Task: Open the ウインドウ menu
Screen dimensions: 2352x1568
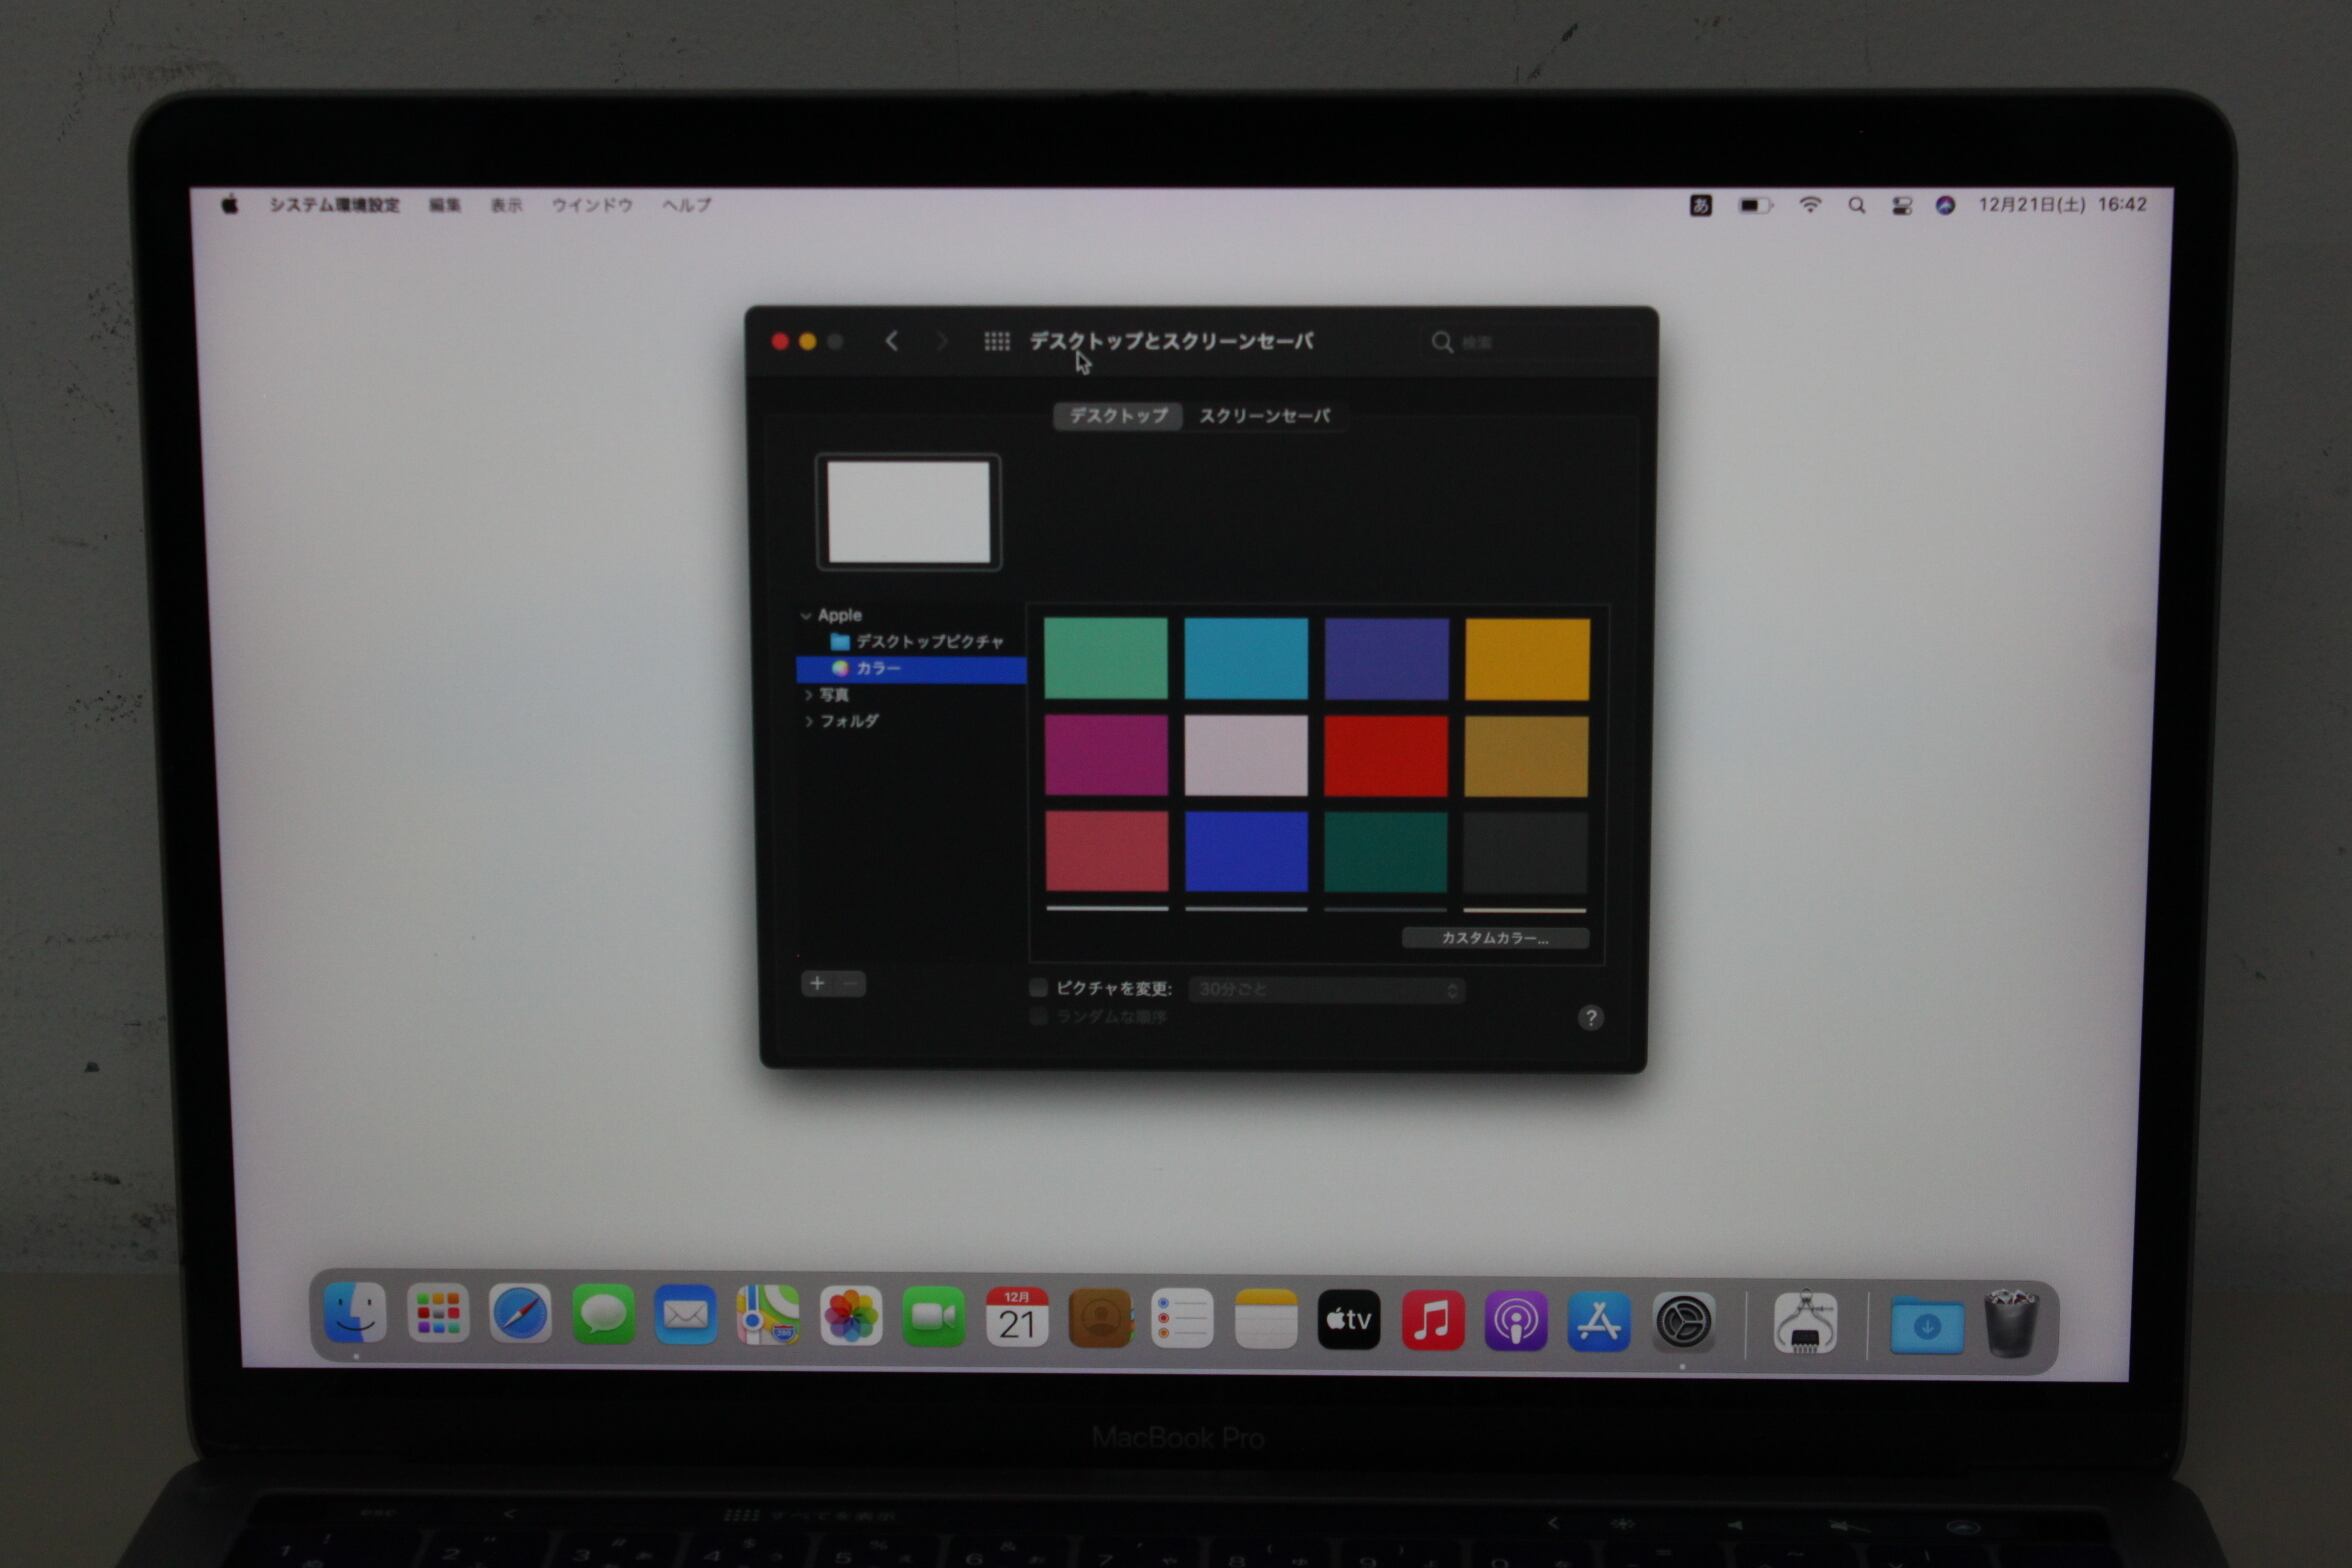Action: point(592,205)
